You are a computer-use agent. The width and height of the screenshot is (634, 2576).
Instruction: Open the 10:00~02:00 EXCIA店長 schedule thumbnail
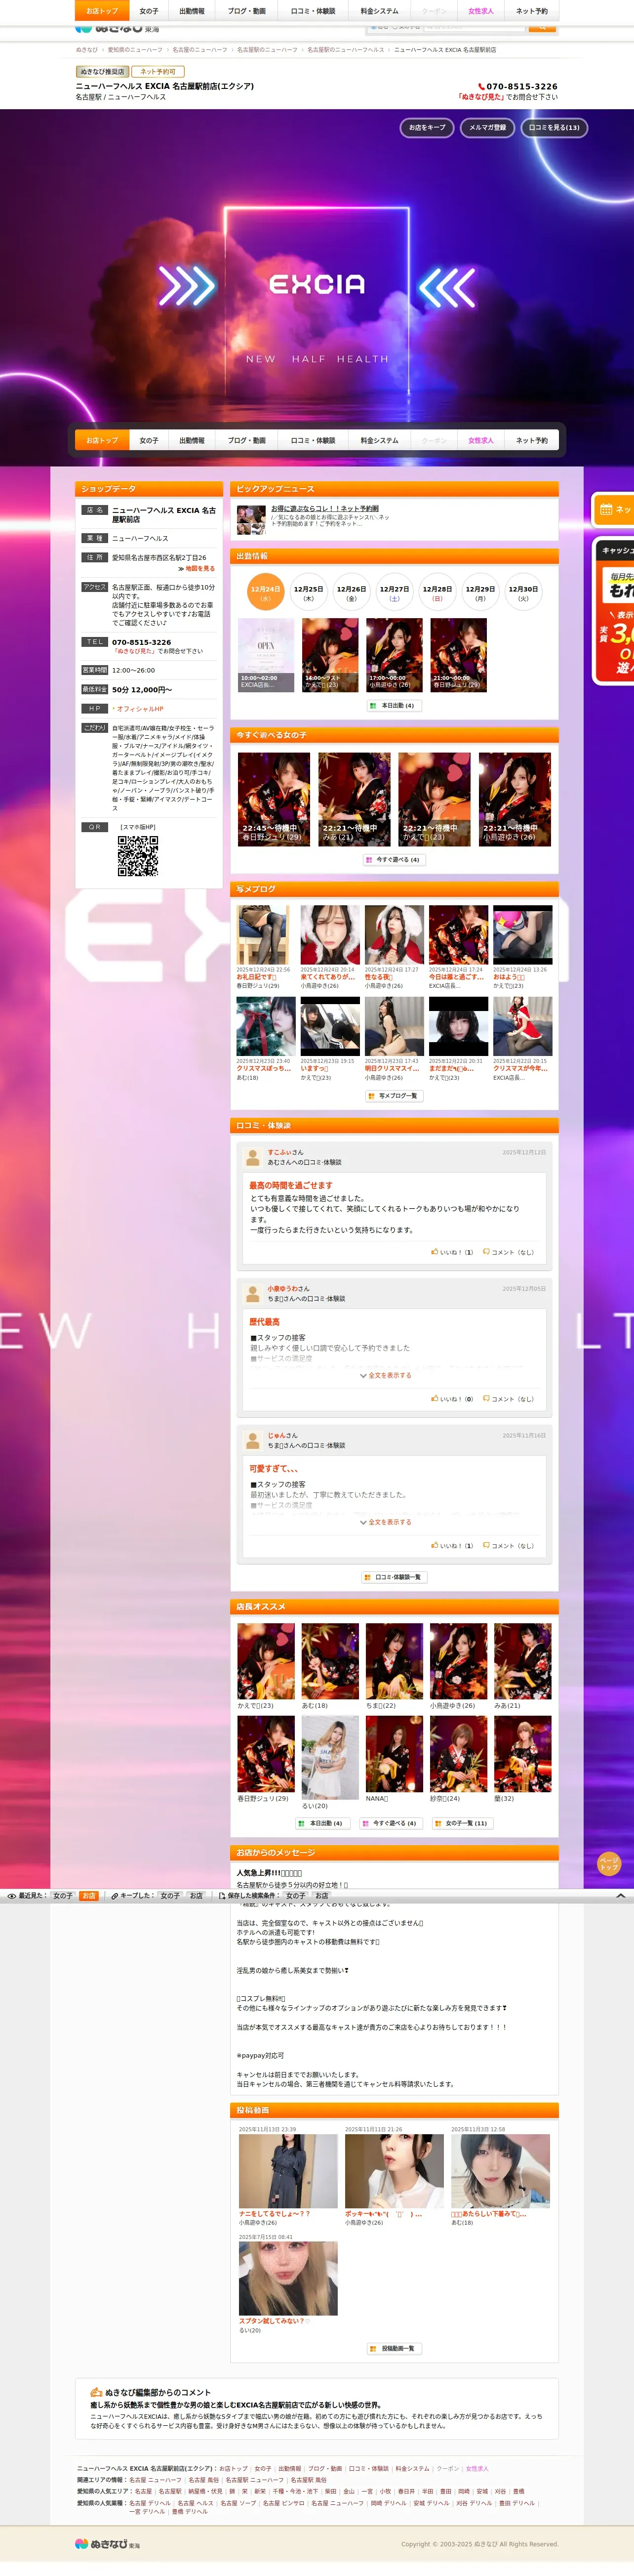(266, 655)
